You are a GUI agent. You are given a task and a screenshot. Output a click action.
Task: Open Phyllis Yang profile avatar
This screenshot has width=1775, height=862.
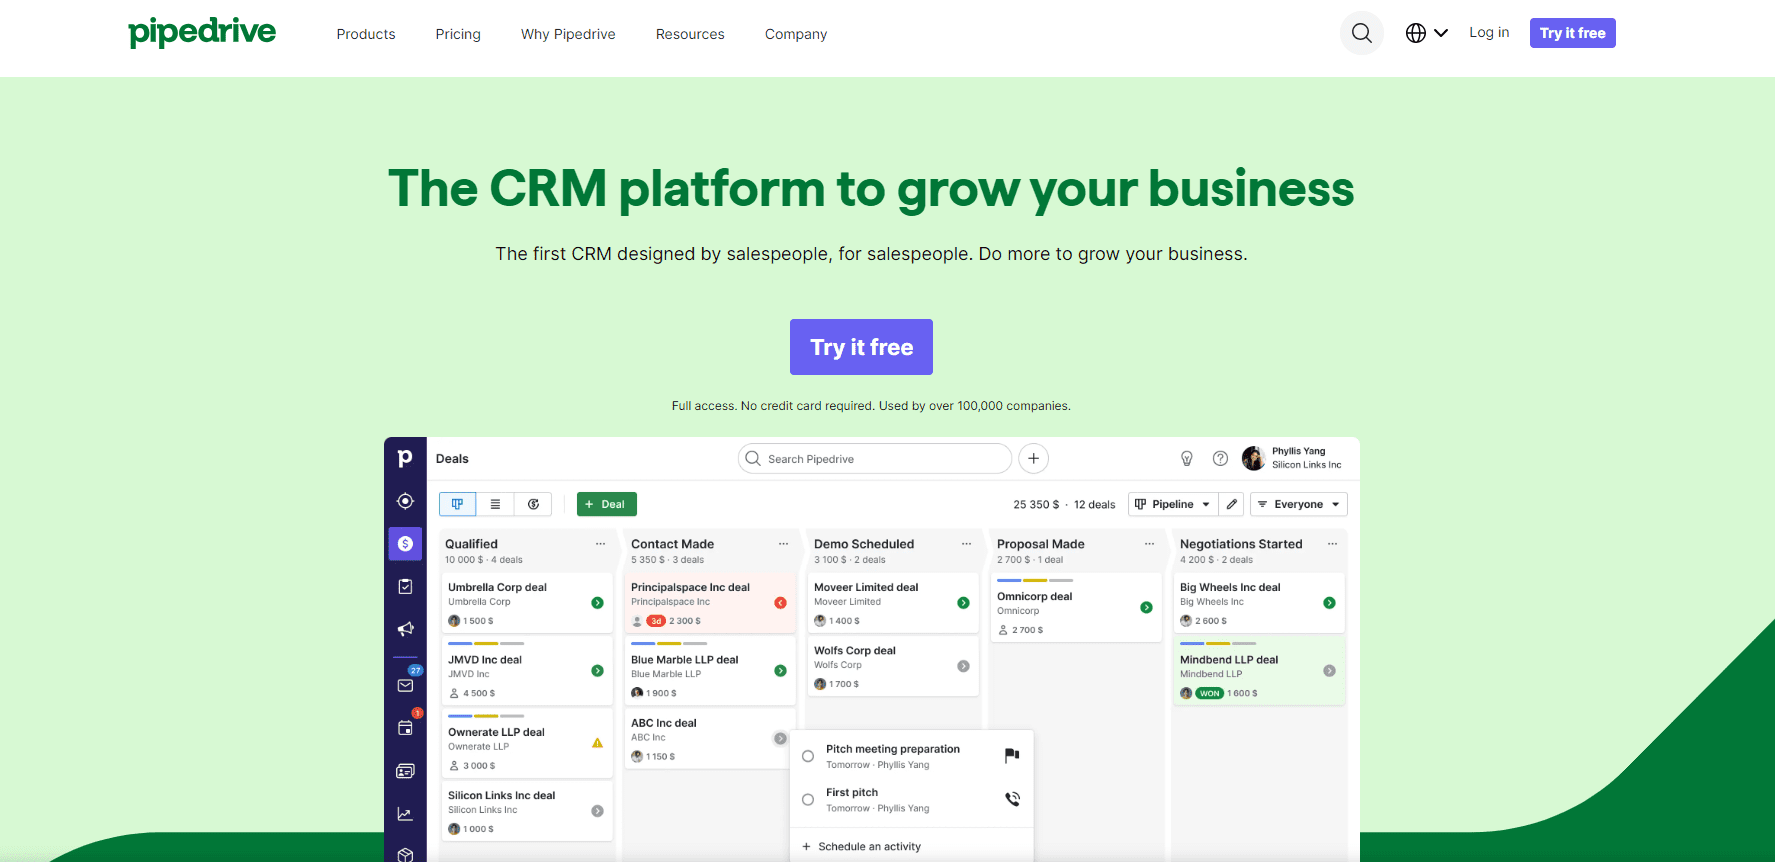(1253, 458)
